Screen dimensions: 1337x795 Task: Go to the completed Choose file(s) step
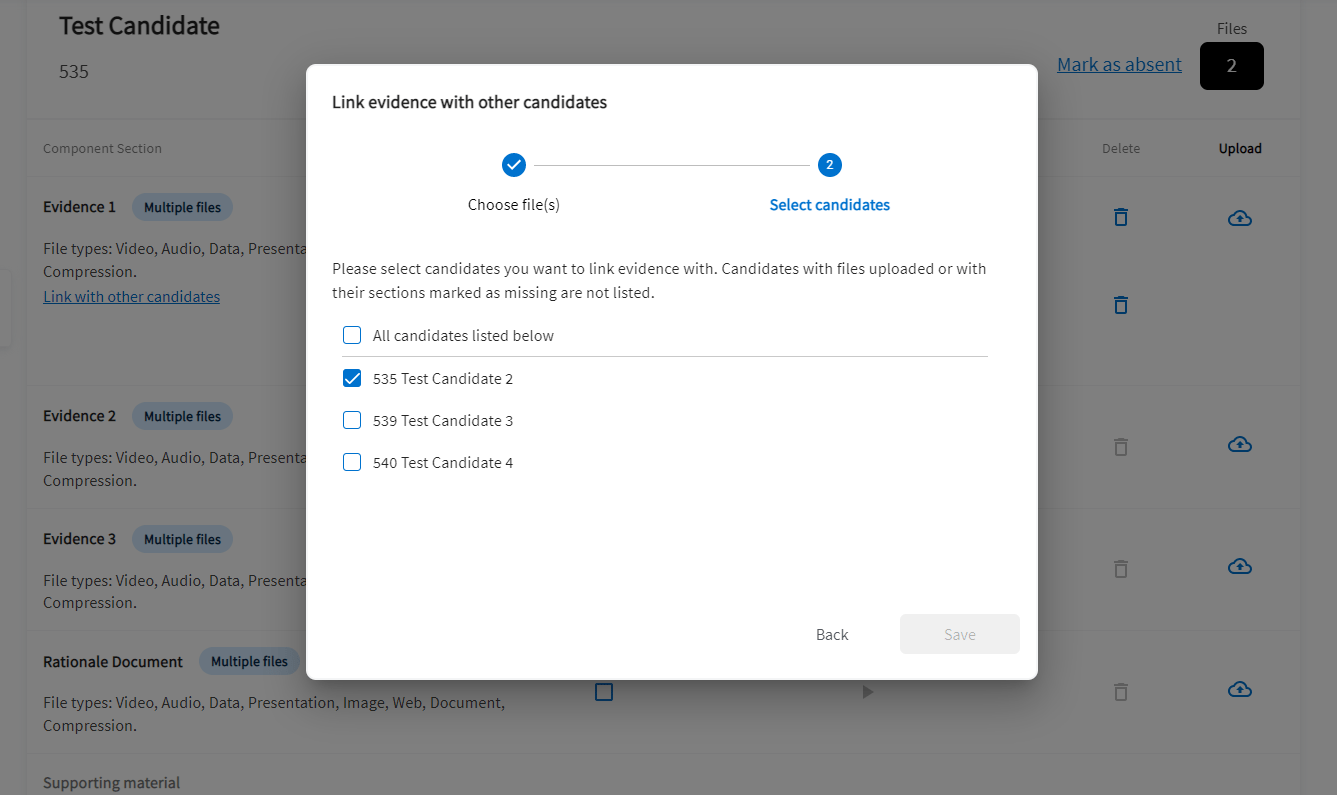click(x=514, y=165)
